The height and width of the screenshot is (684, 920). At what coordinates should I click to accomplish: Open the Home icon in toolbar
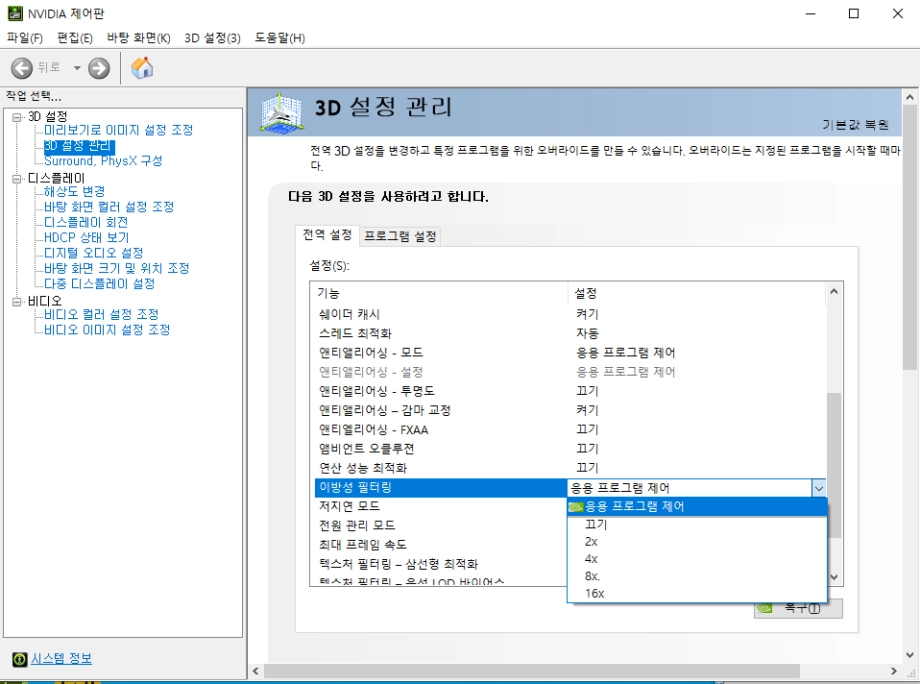[x=142, y=68]
